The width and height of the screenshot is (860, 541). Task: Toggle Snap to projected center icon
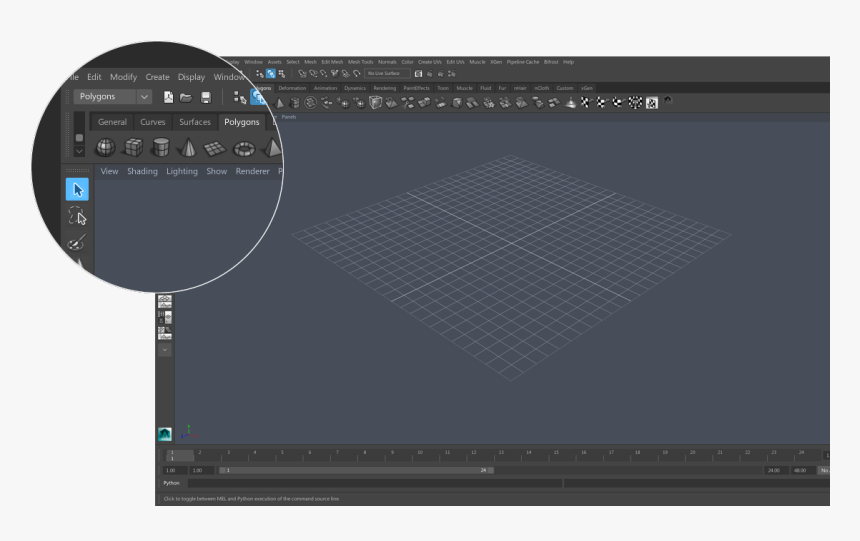(x=335, y=74)
